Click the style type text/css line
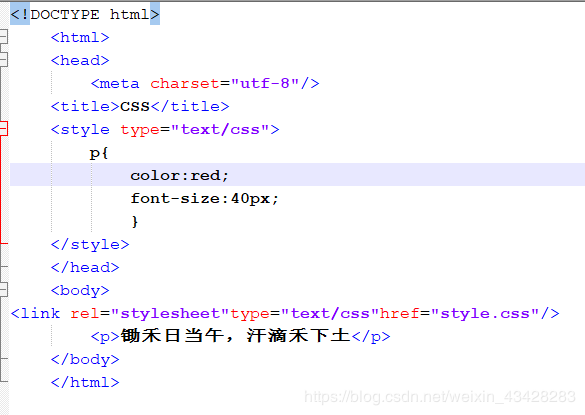Screen dimensions: 585x415 165,130
